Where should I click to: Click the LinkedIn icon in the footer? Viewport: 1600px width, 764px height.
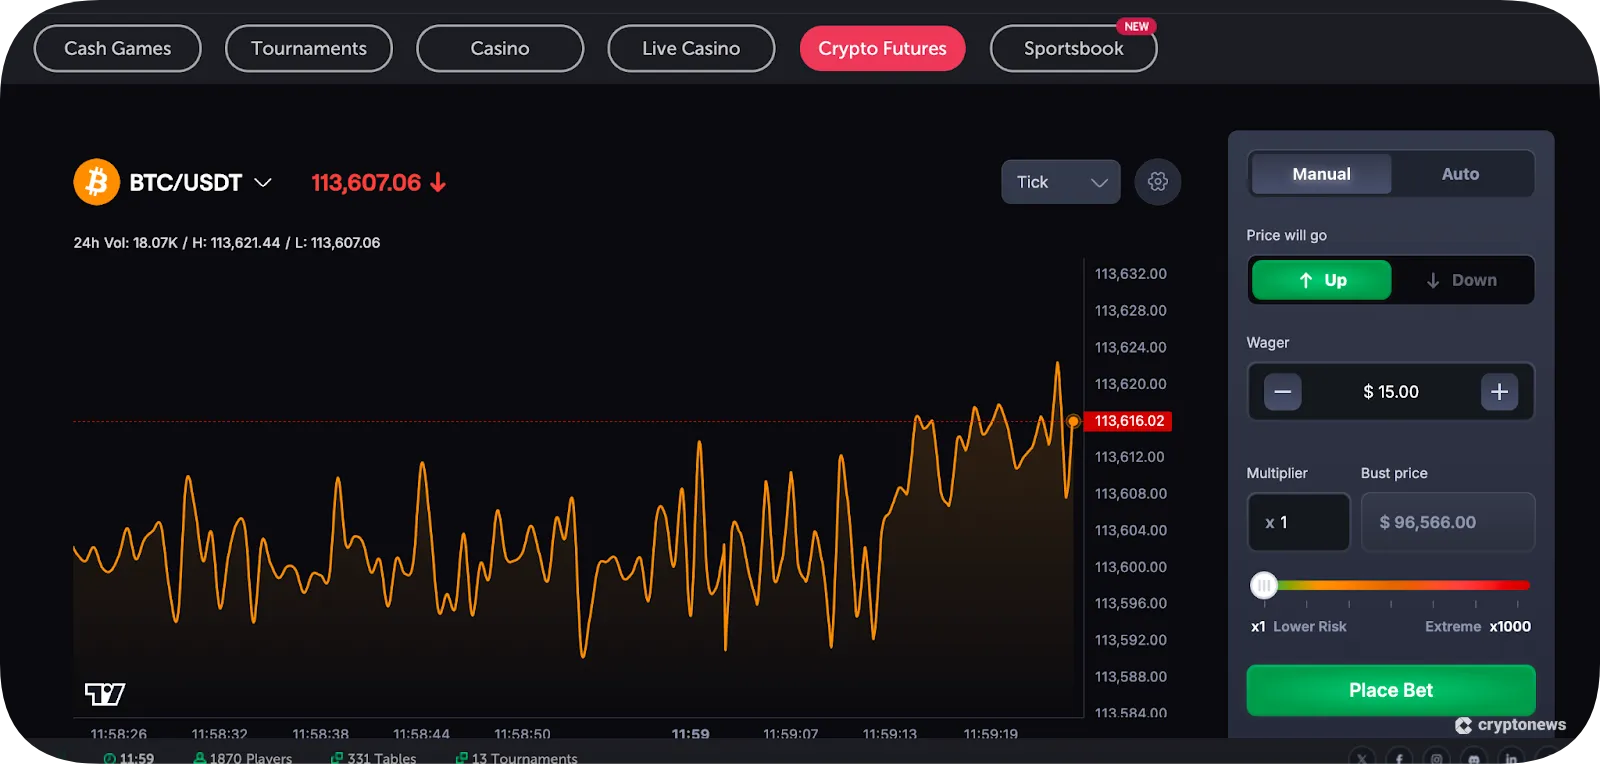tap(1511, 758)
